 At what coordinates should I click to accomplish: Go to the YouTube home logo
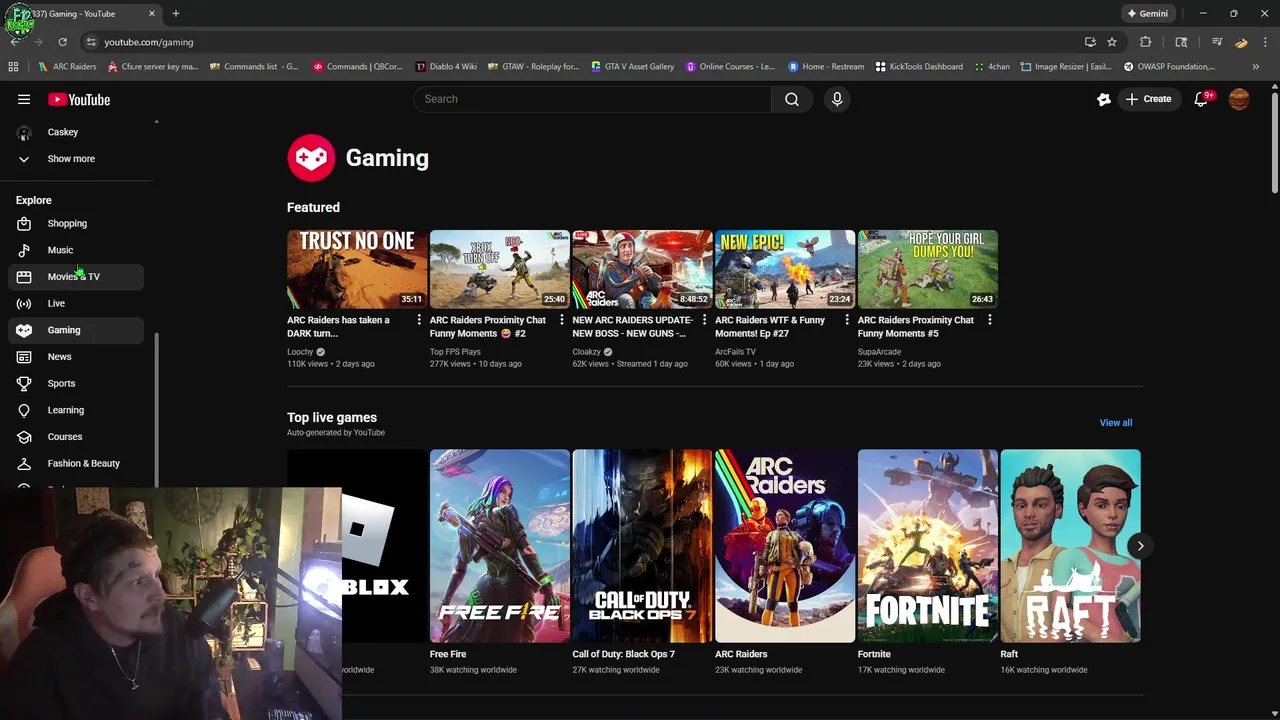pos(79,99)
